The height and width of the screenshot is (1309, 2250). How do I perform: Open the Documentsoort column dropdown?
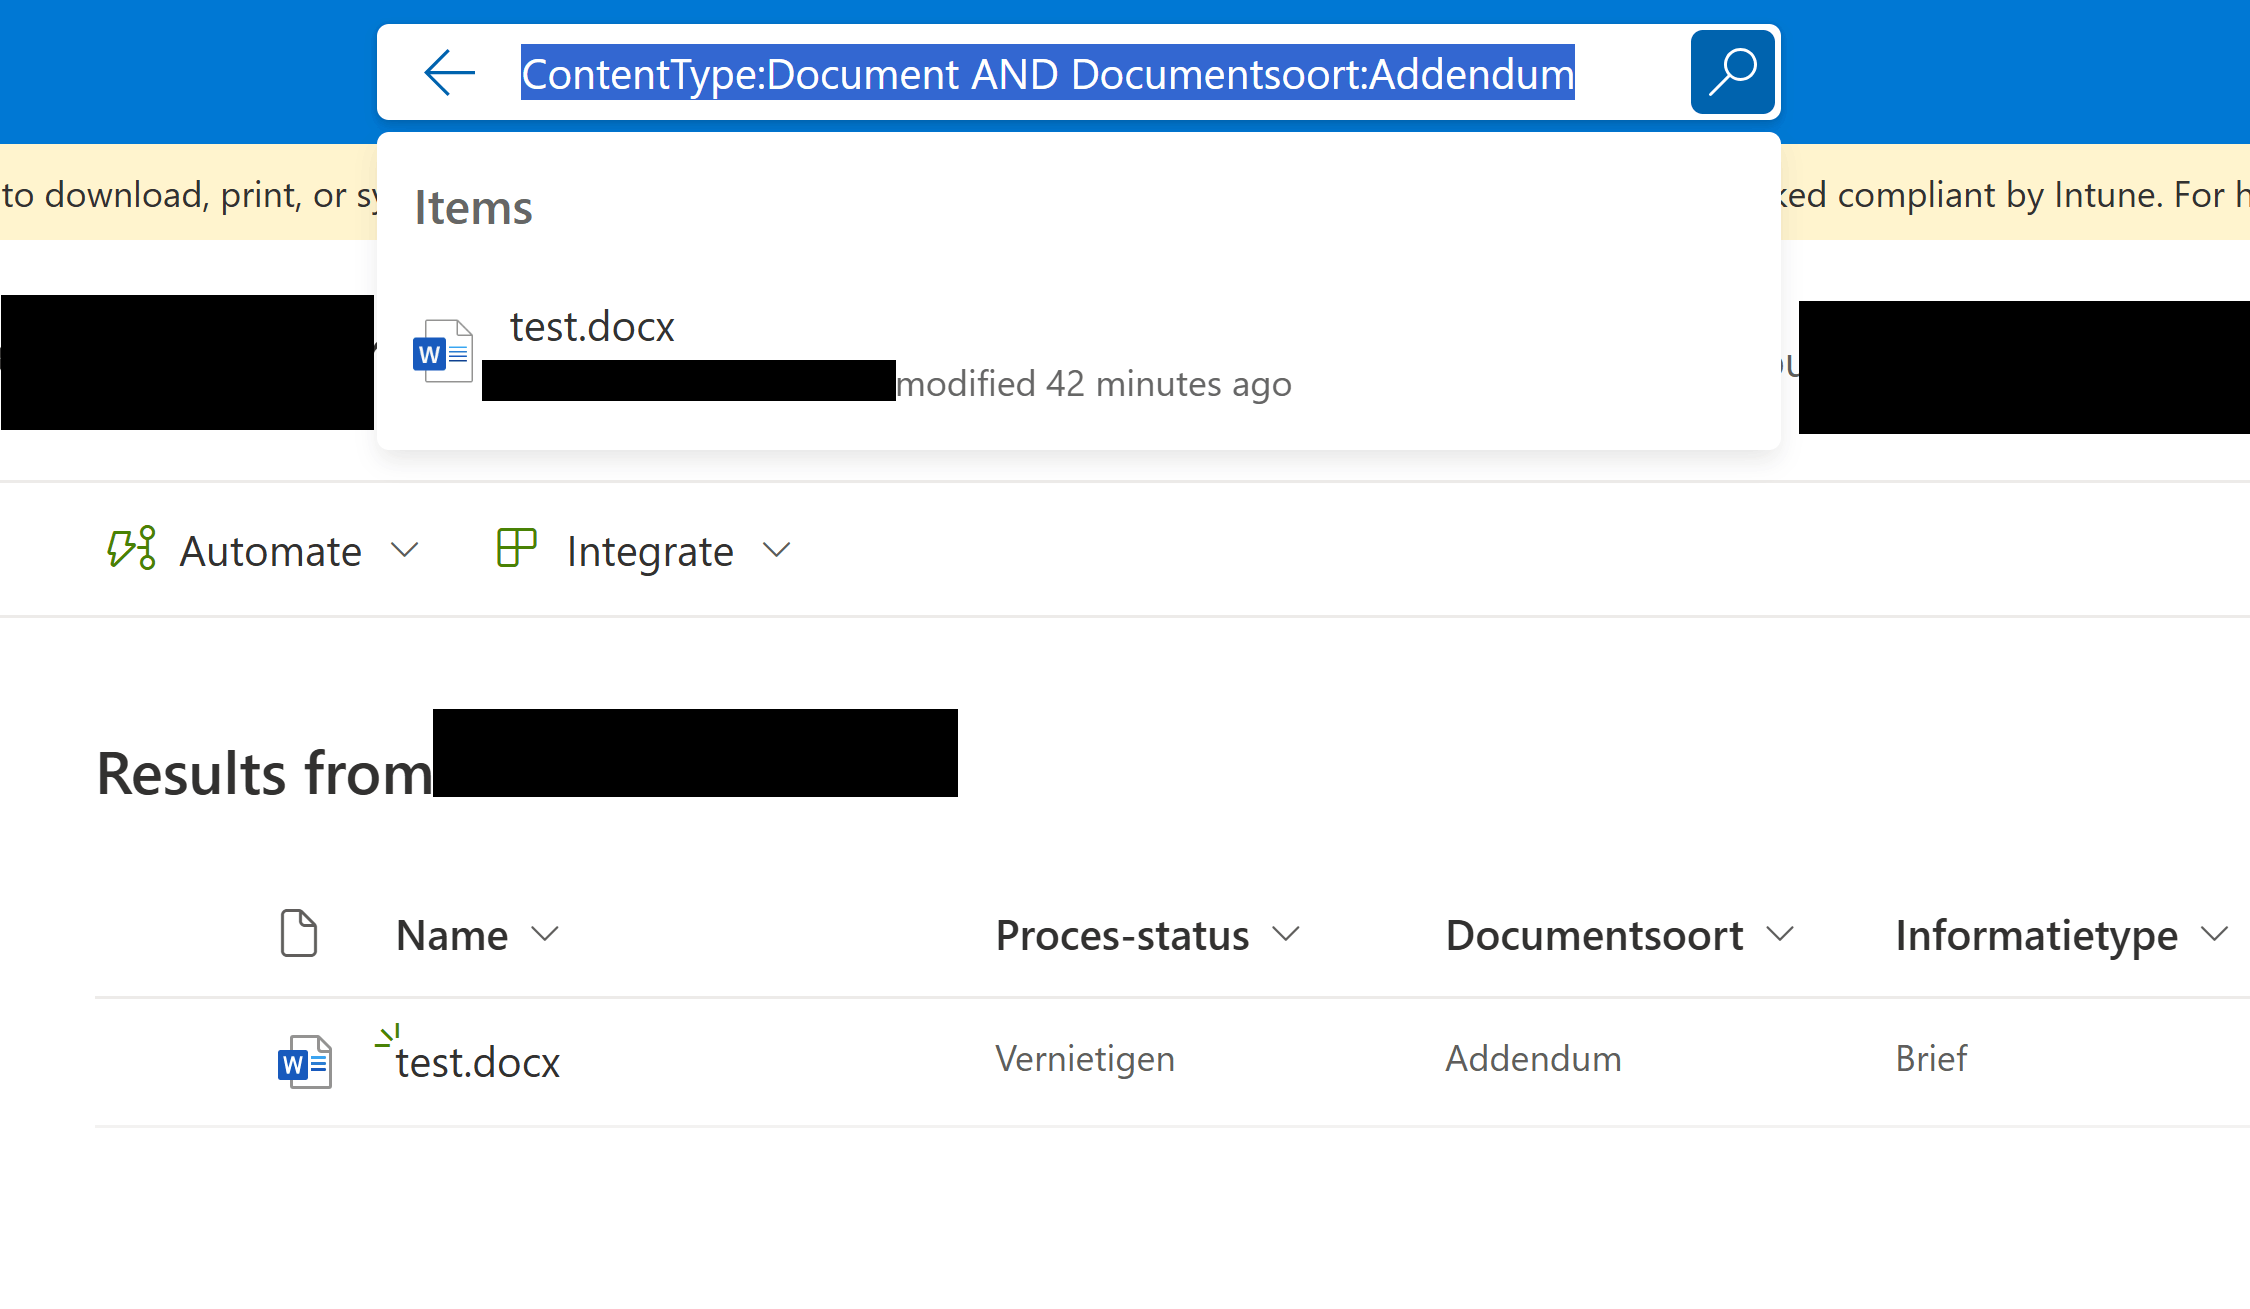pyautogui.click(x=1780, y=935)
